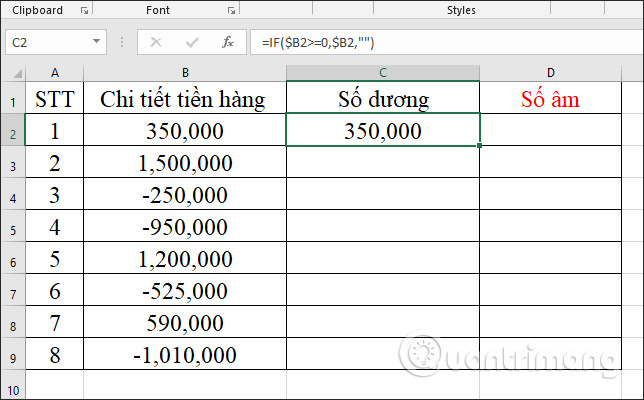
Task: Click the red 'Số âm' header cell
Action: tap(550, 98)
